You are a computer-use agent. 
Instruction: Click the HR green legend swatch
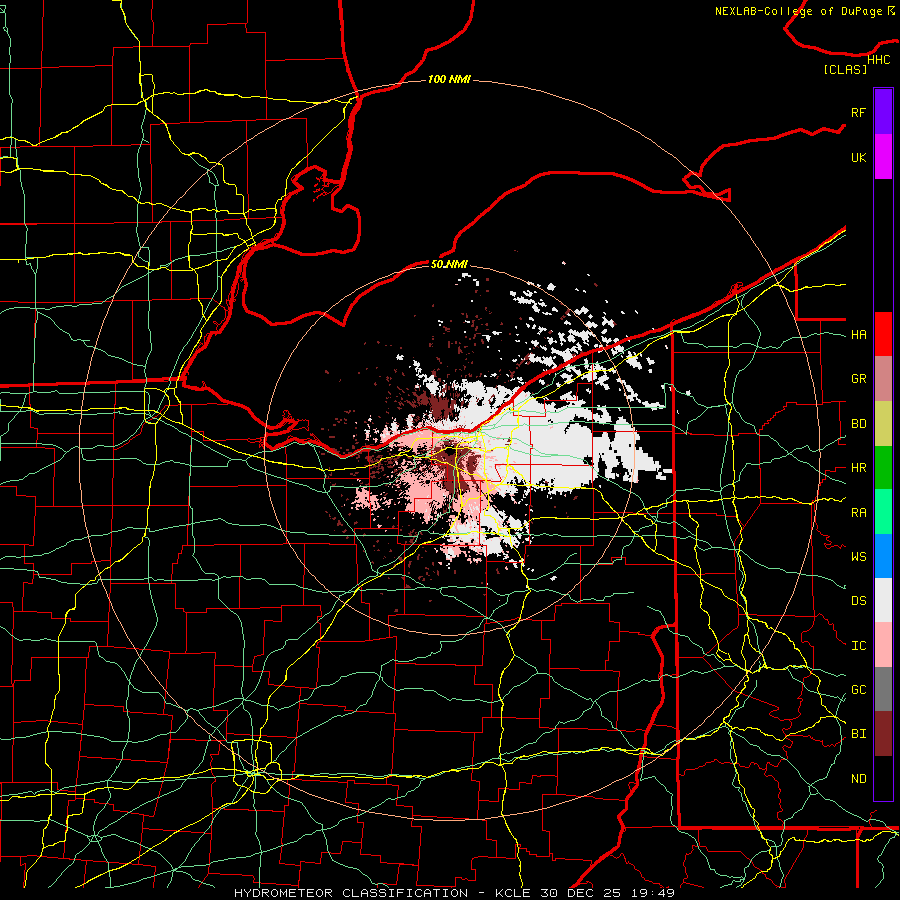(x=883, y=468)
